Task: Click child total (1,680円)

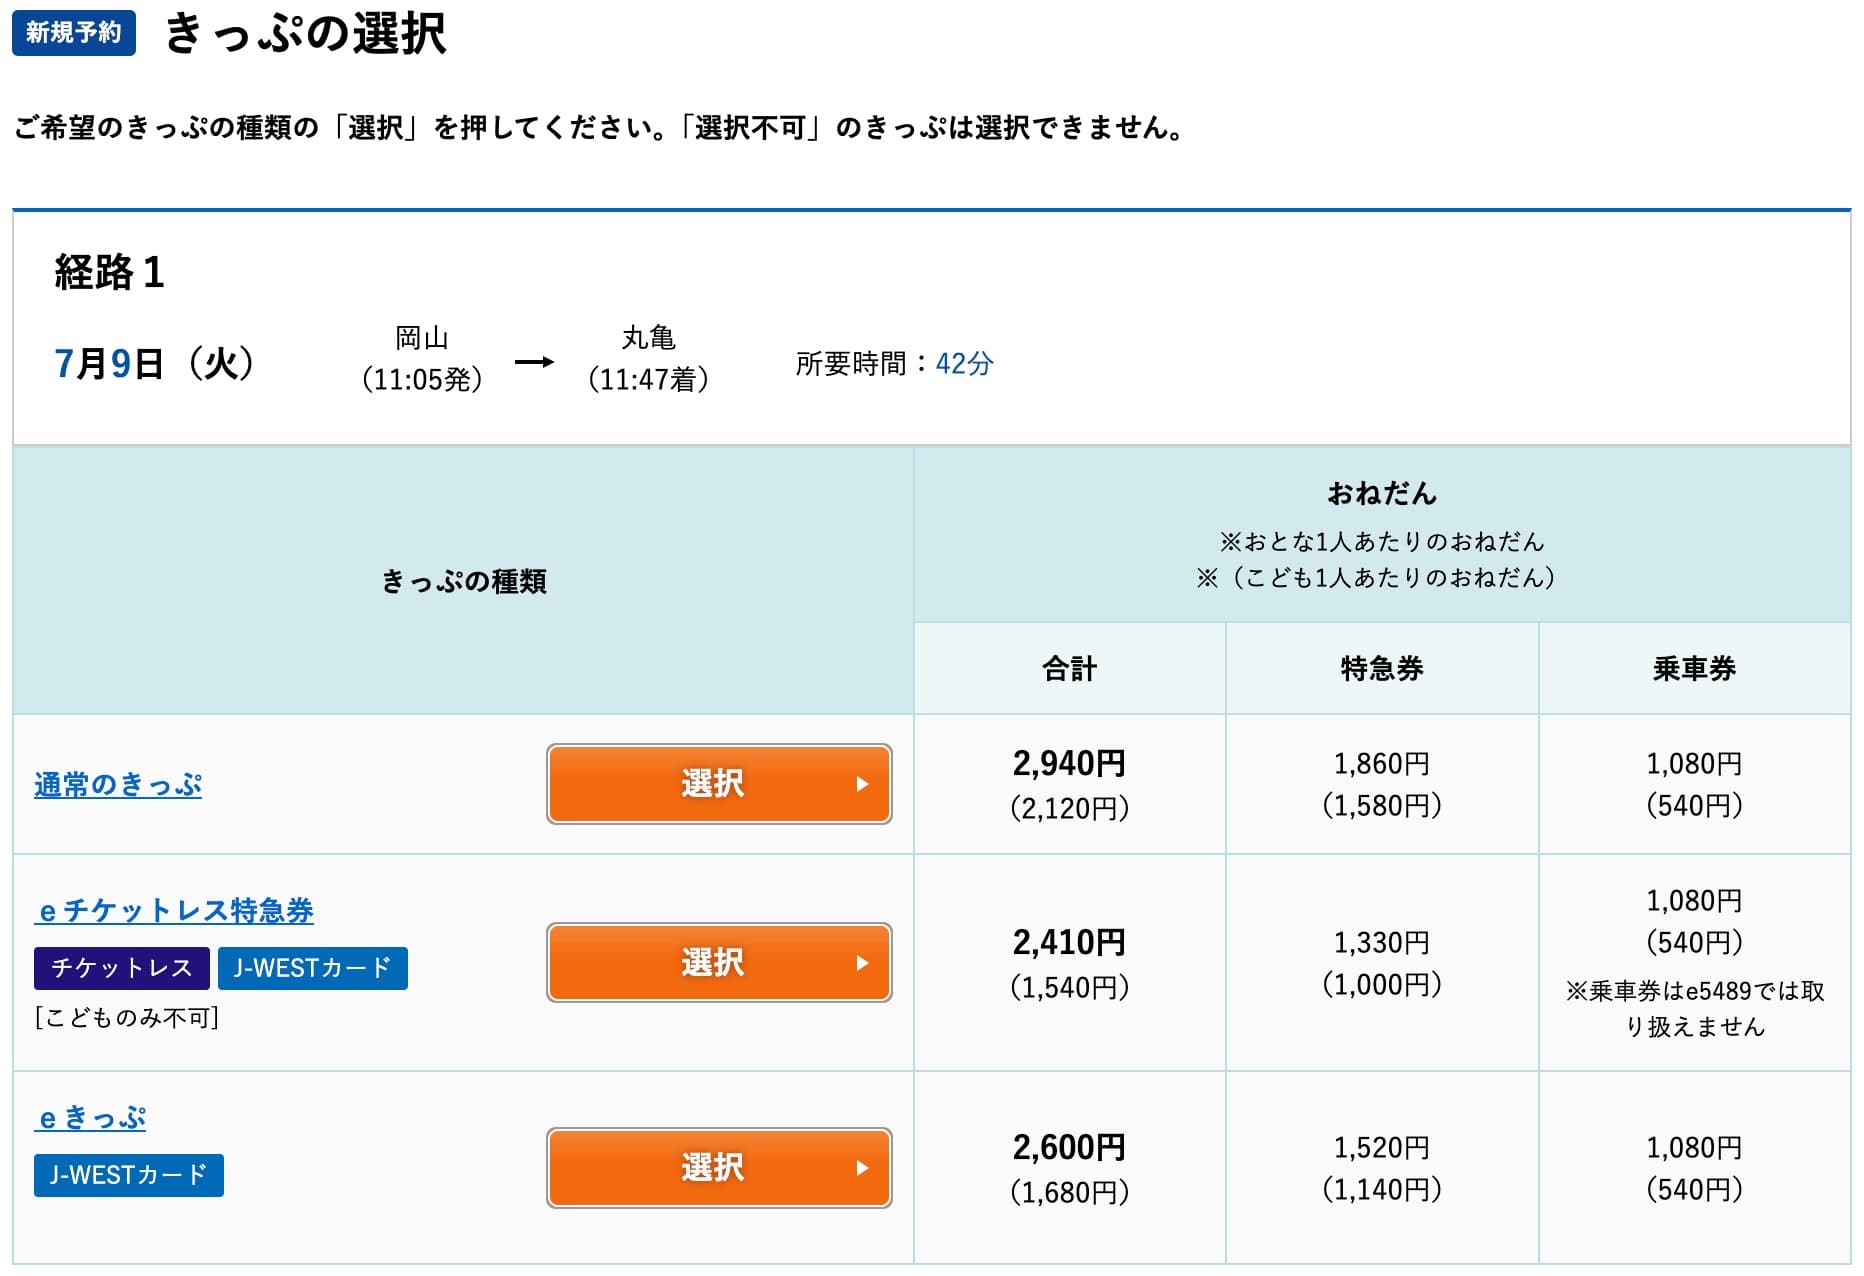Action: pyautogui.click(x=1070, y=1192)
